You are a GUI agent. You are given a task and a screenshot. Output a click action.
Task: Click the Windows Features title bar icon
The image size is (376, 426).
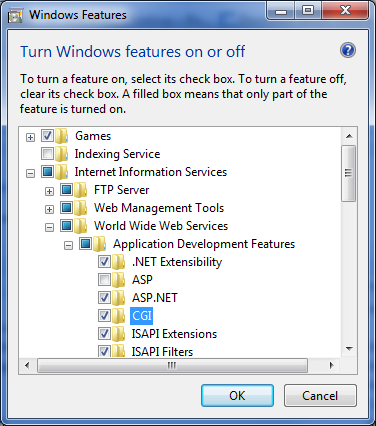(15, 15)
